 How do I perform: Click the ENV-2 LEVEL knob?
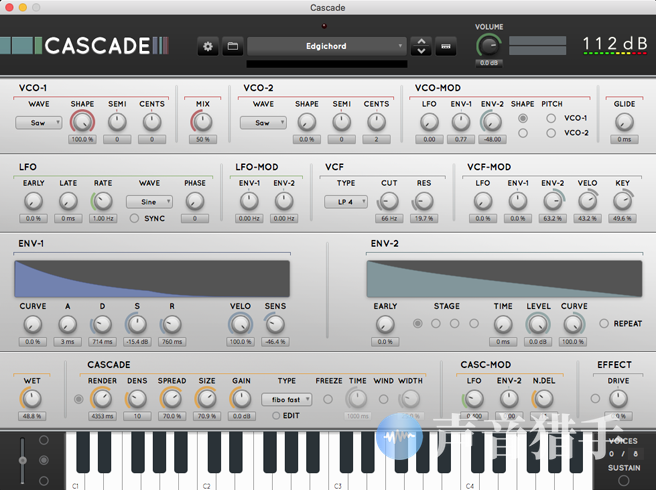(x=538, y=325)
